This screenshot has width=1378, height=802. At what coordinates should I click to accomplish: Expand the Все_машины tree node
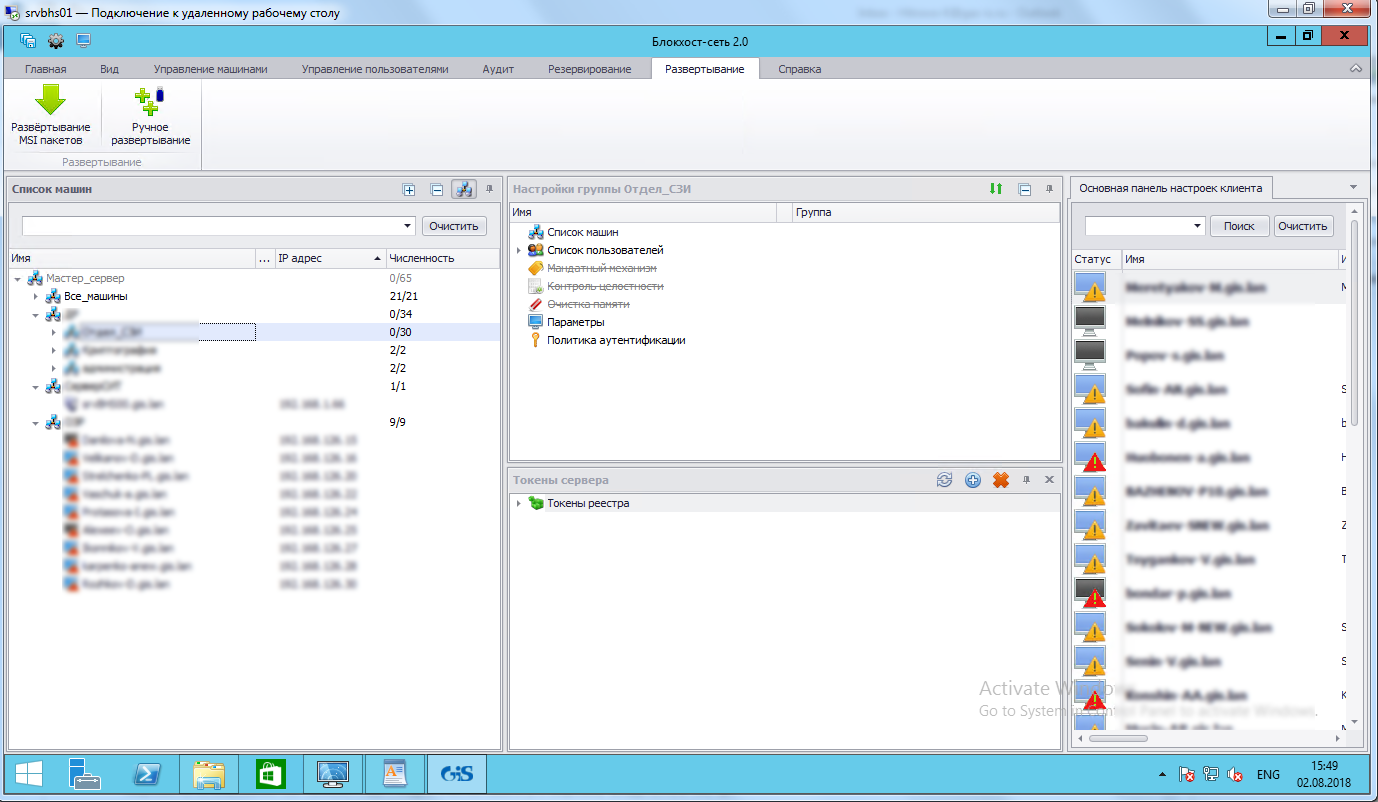[x=36, y=296]
